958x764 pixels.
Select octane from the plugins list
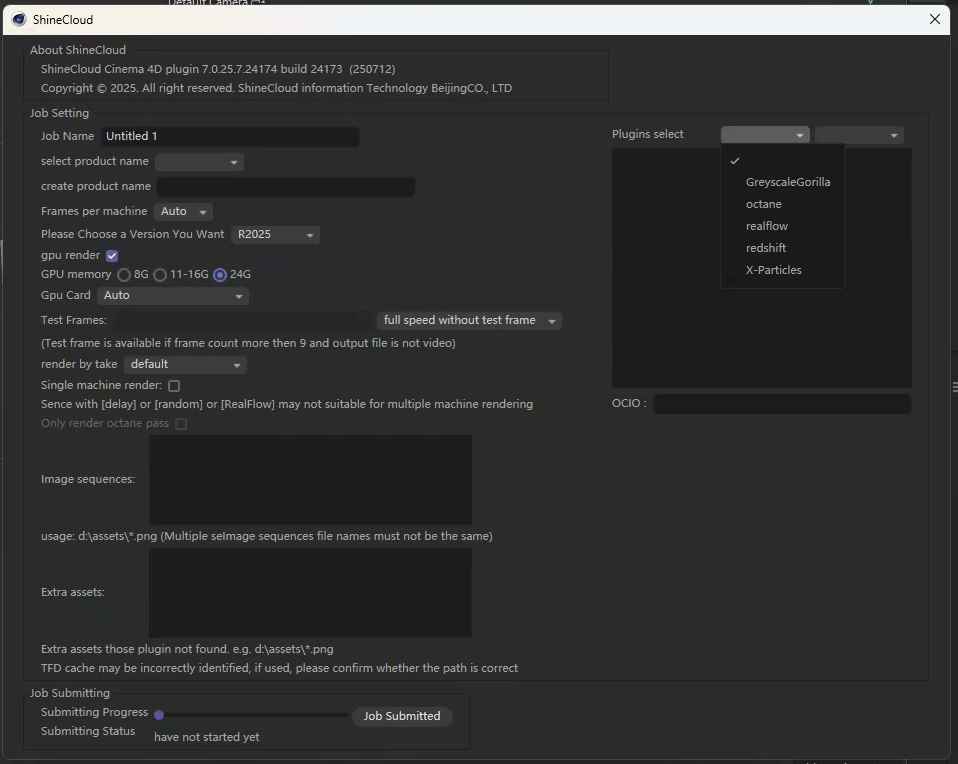tap(763, 203)
